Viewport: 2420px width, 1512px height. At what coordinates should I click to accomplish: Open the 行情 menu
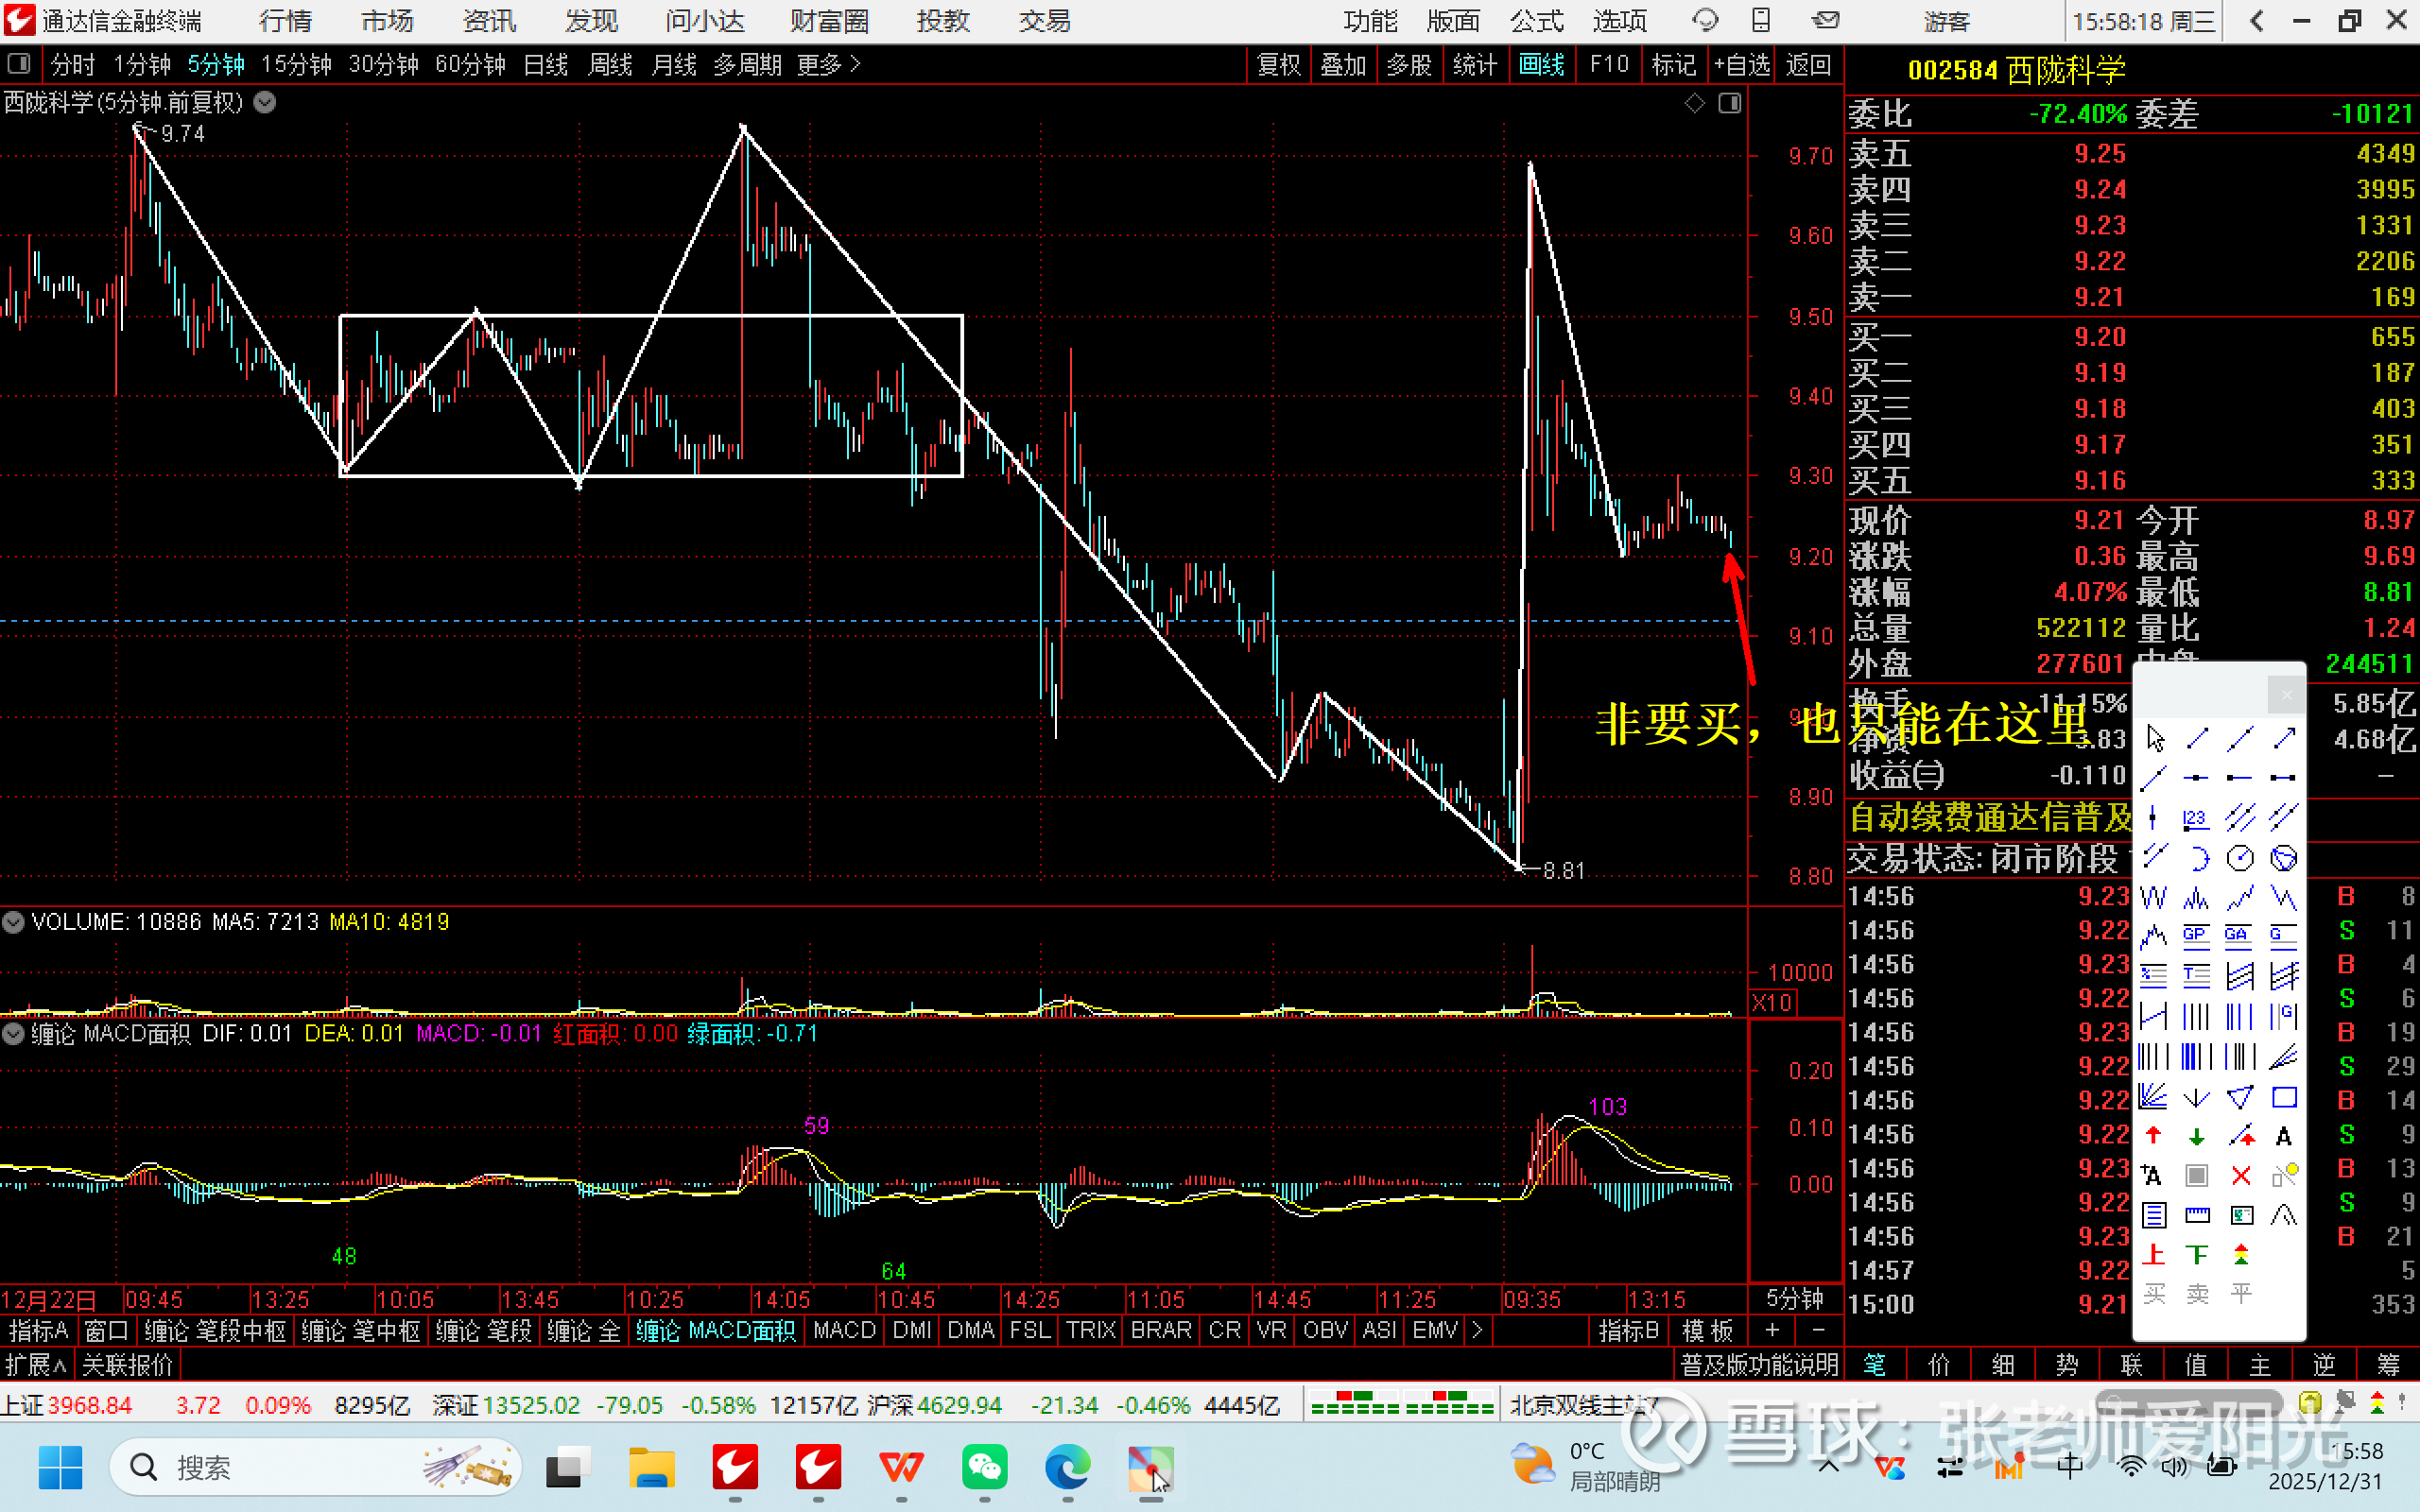(285, 21)
